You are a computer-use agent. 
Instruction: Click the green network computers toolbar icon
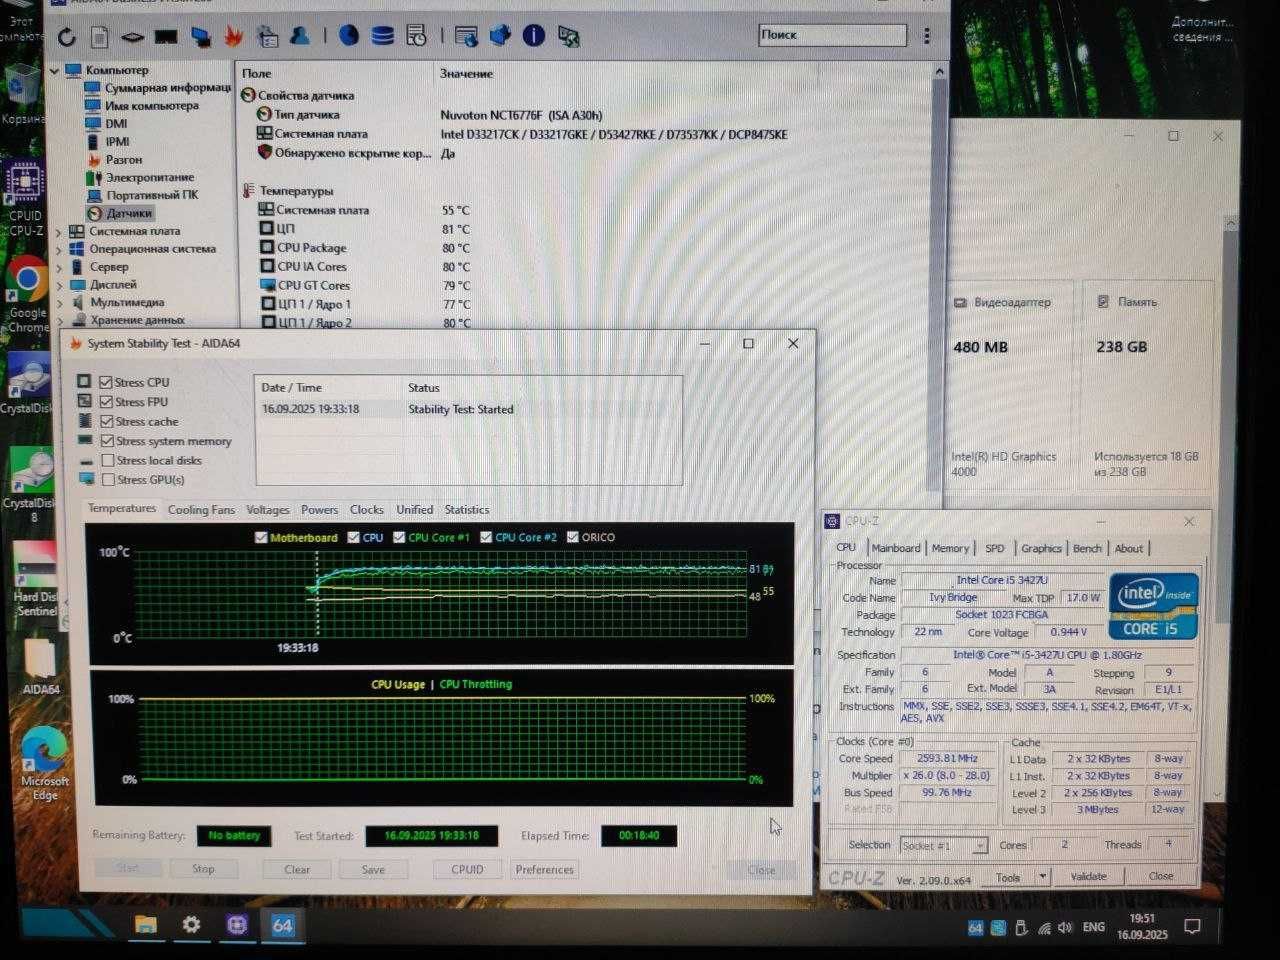[x=568, y=37]
